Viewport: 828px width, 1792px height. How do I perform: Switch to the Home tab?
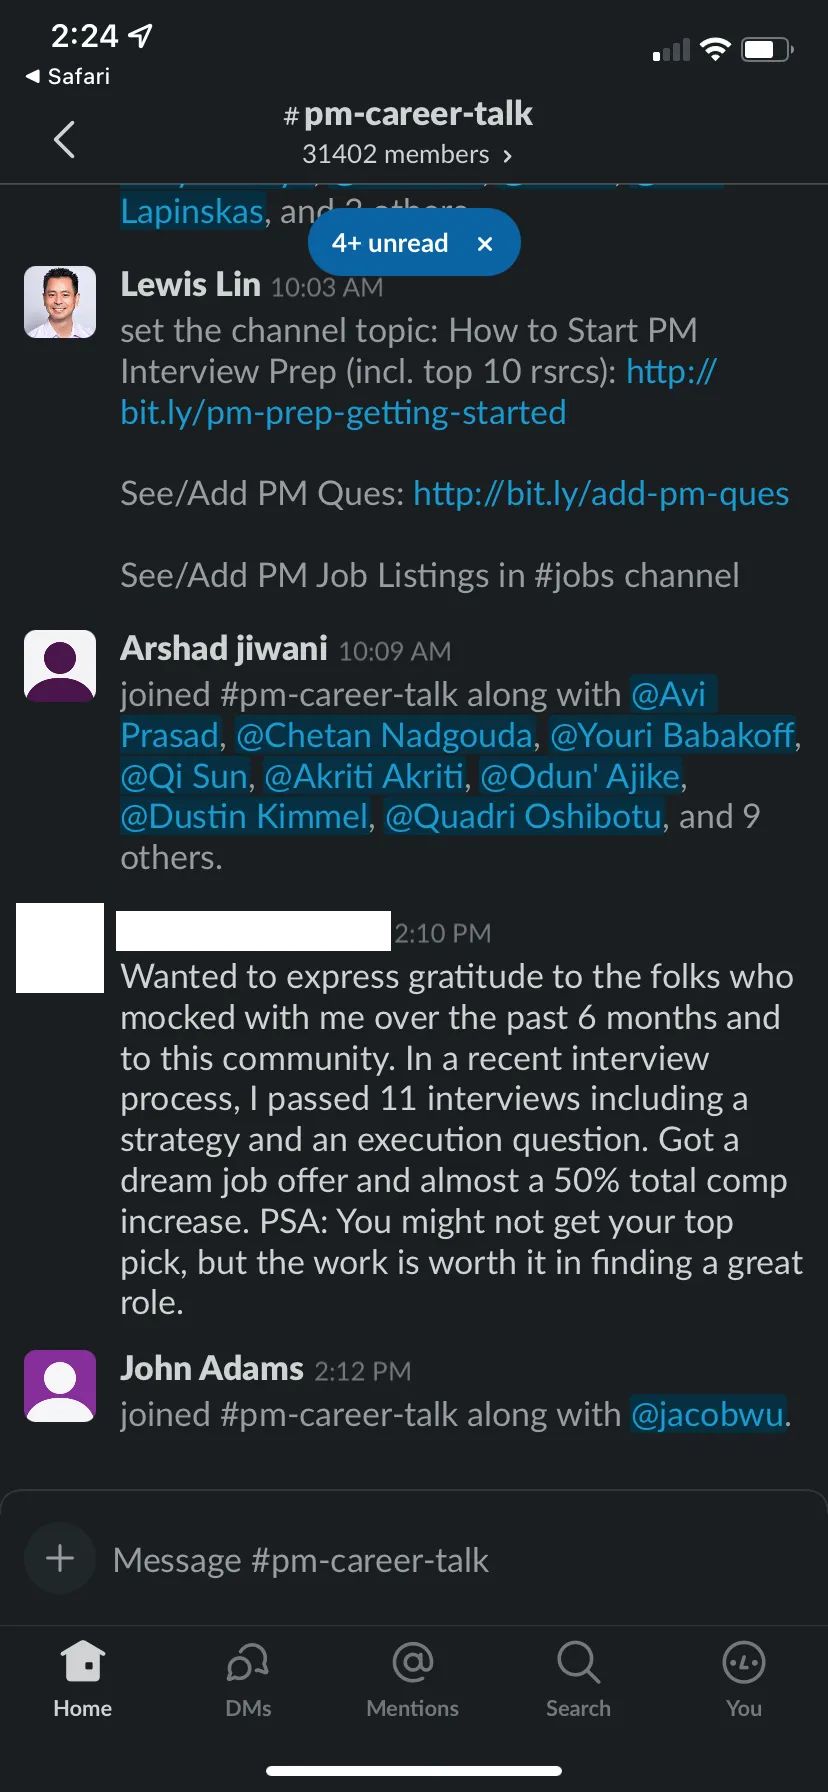coord(83,1680)
